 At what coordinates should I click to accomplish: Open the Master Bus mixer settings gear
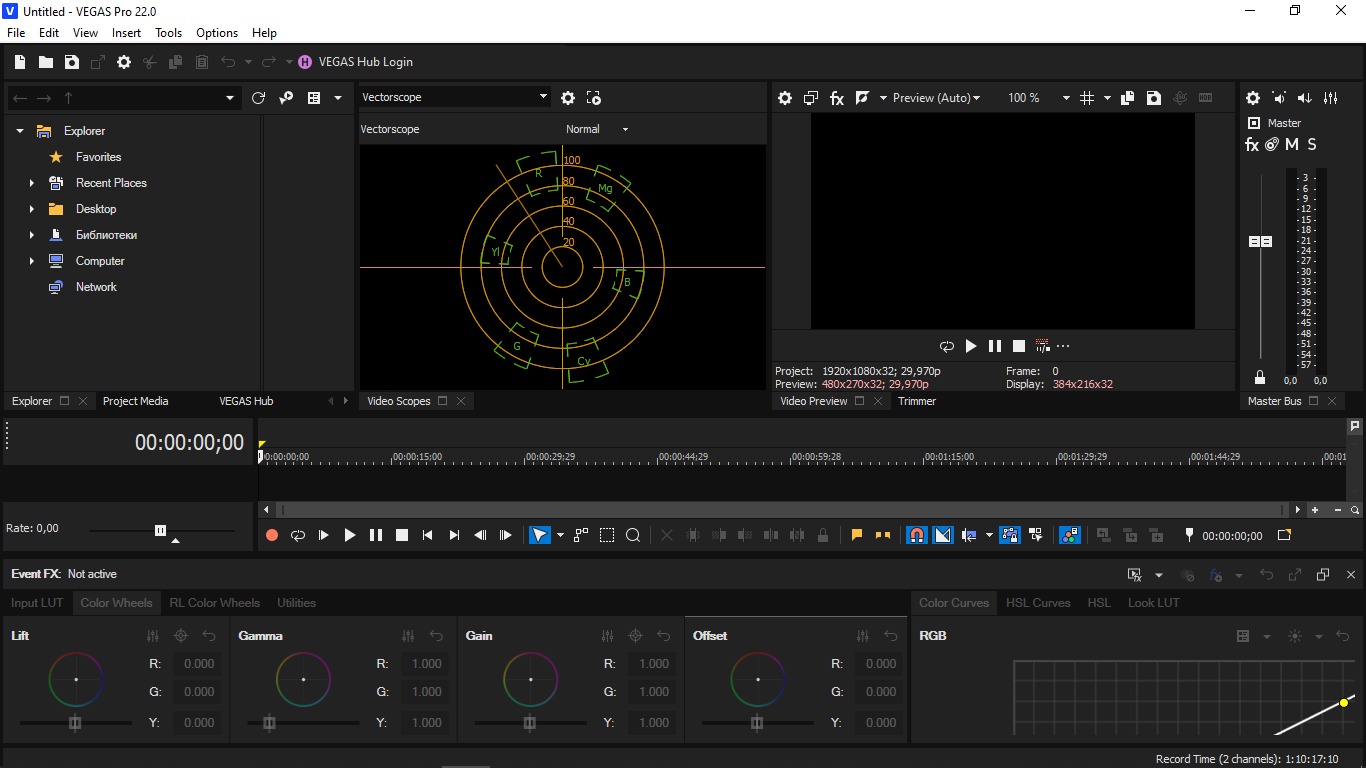(1252, 98)
